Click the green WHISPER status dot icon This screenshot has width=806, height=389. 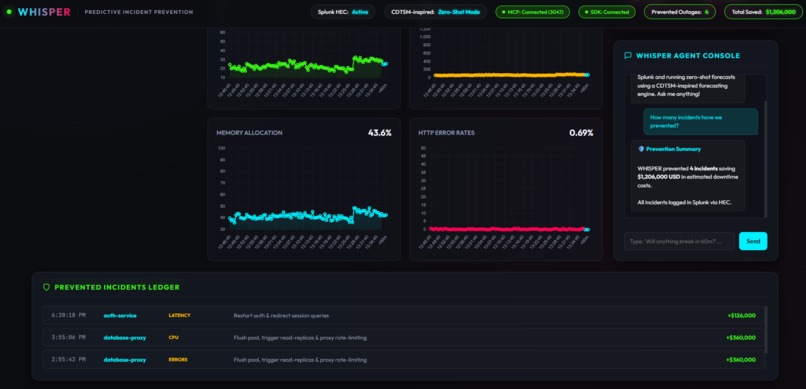click(x=9, y=11)
